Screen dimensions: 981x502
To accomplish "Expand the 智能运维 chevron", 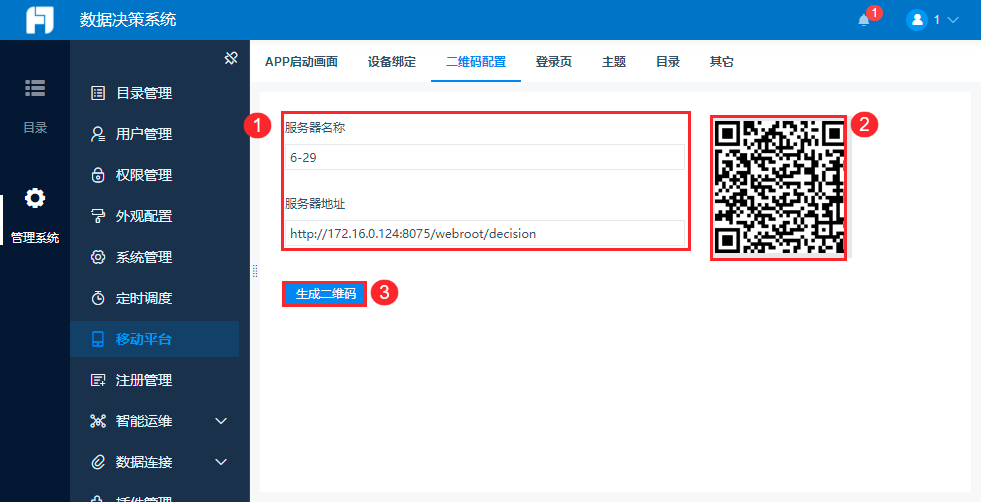I will click(x=221, y=421).
